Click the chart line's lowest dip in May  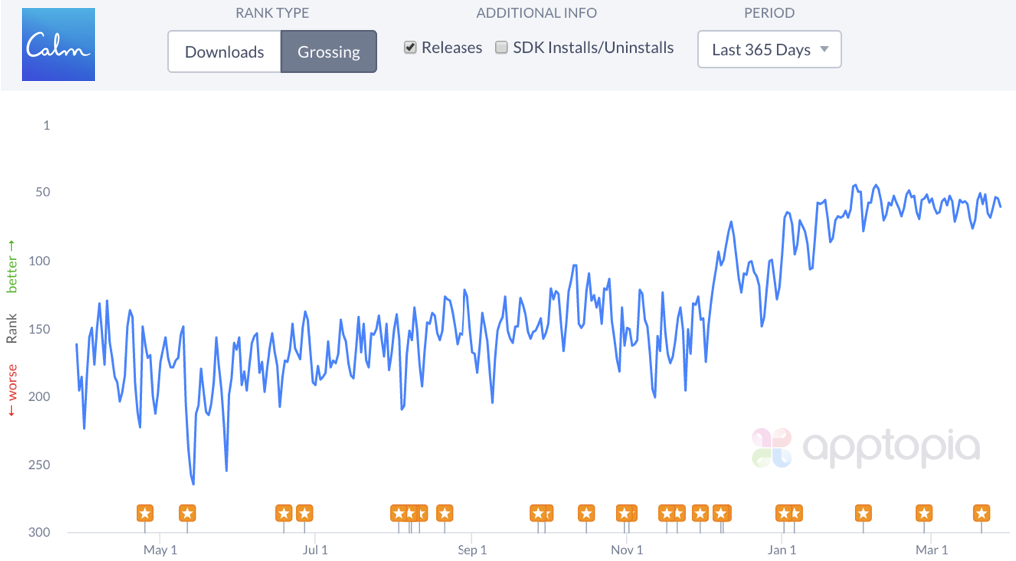[x=193, y=484]
